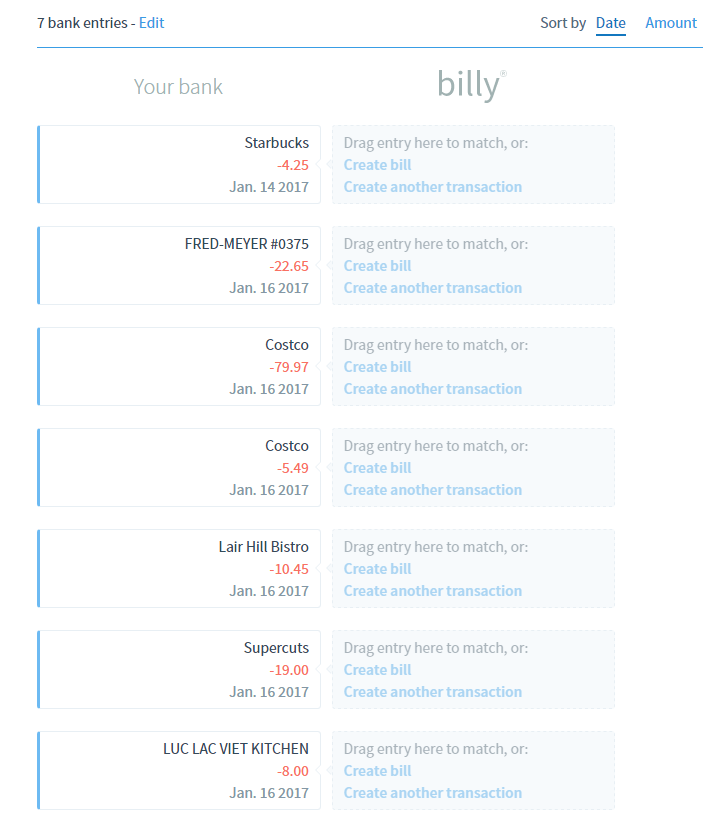725x836 pixels.
Task: Select the Supercuts bank entry card
Action: (x=179, y=670)
